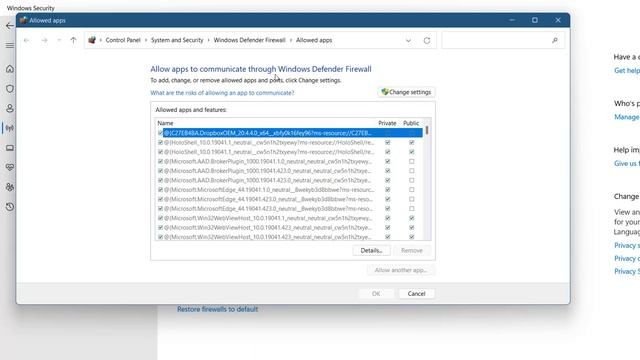This screenshot has height=360, width=640.
Task: Expand the address bar history dropdown
Action: (408, 40)
